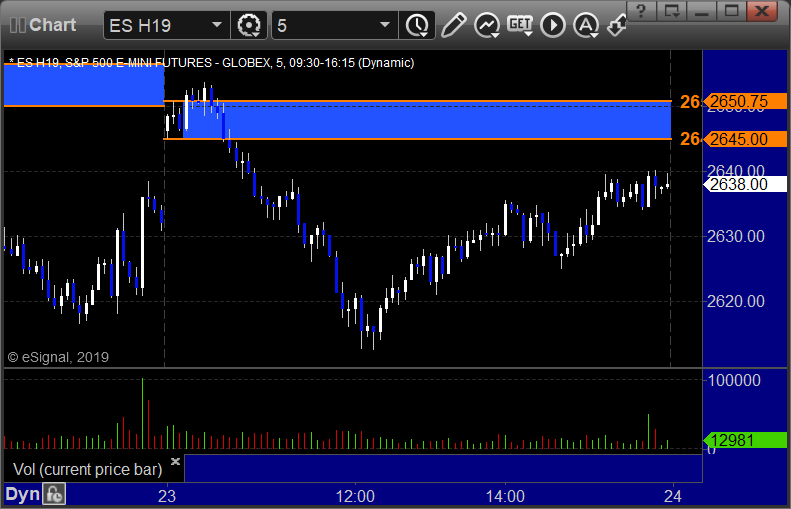791x509 pixels.
Task: Close the Vol study label with x
Action: tap(176, 461)
